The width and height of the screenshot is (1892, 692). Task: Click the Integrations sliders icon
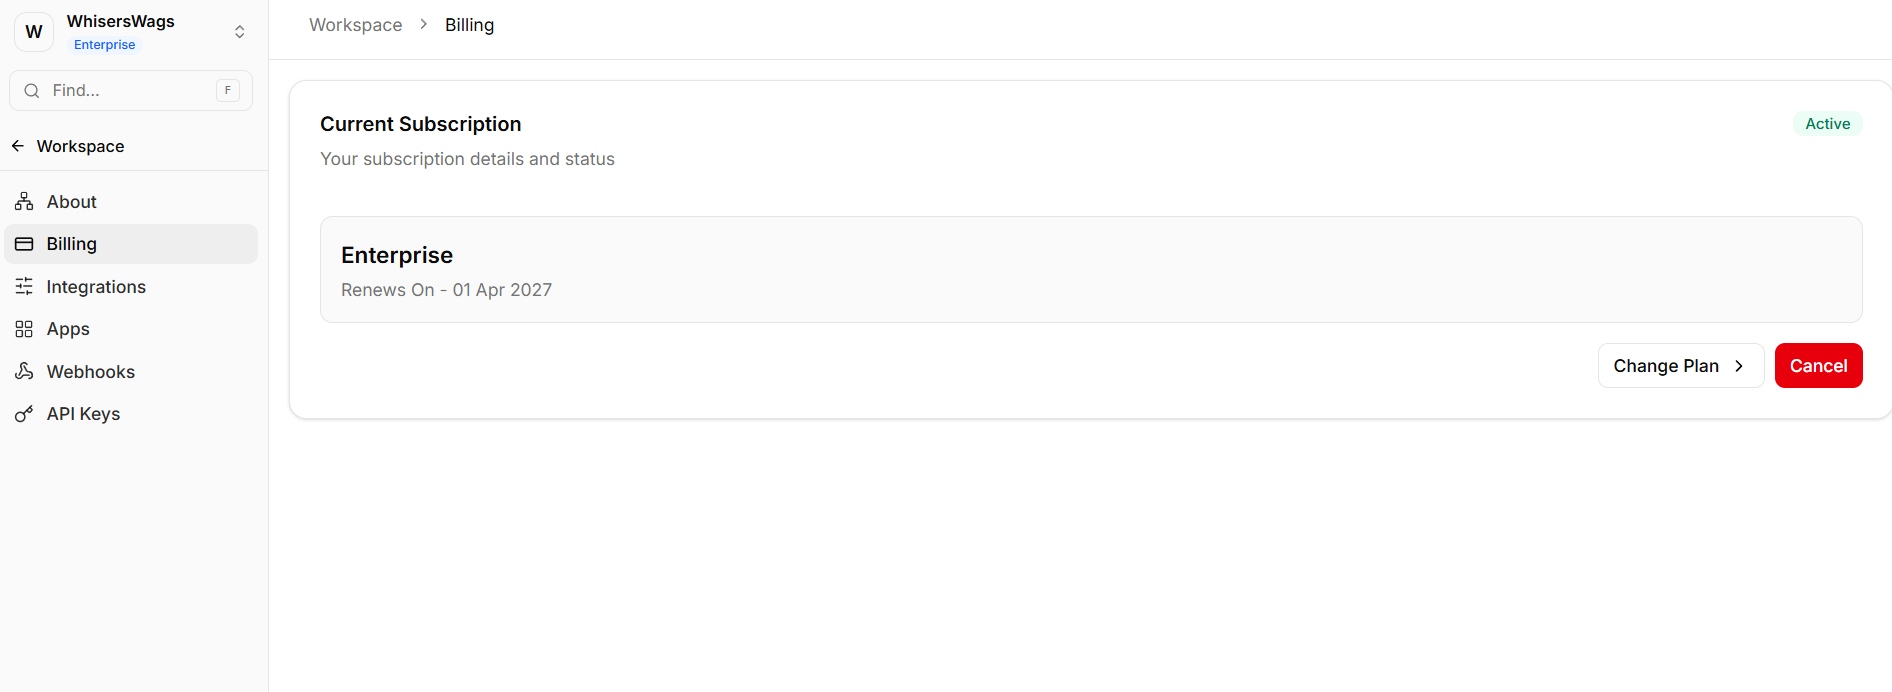coord(24,287)
